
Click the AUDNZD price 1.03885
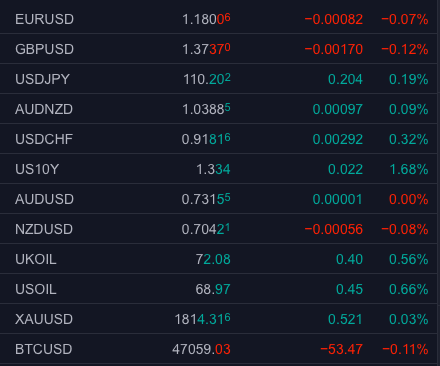pyautogui.click(x=206, y=109)
